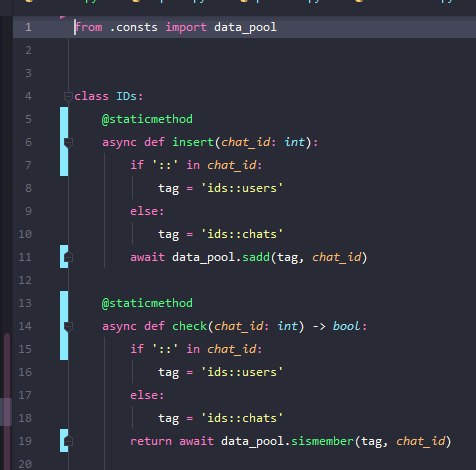Click the 'tag' variable on line 18
Image resolution: width=476 pixels, height=470 pixels.
(168, 419)
